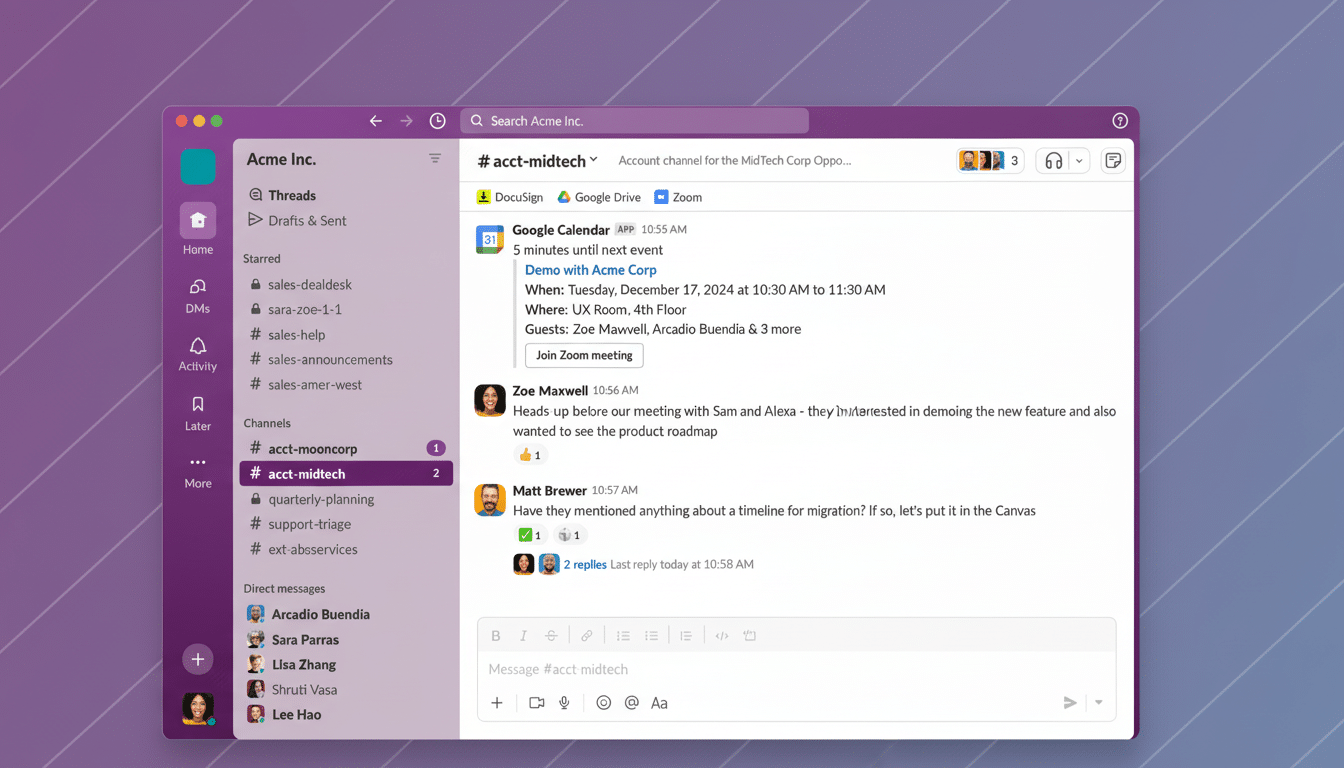Start a huddle using the headphones icon
1344x768 pixels.
pyautogui.click(x=1053, y=160)
